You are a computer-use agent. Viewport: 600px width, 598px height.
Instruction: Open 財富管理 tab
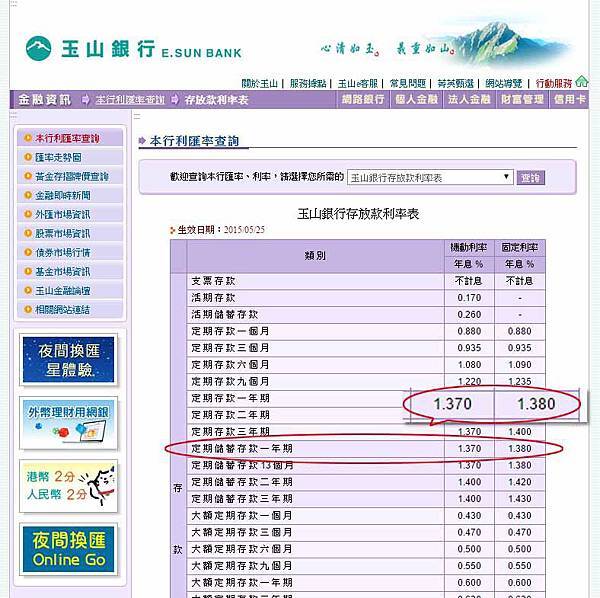point(522,99)
